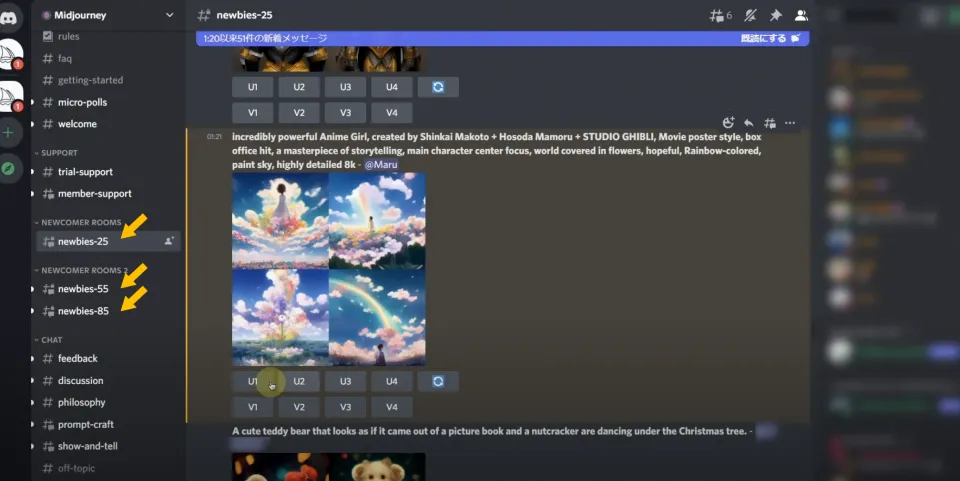960x481 pixels.
Task: Click U4 under the top armor images
Action: (392, 87)
